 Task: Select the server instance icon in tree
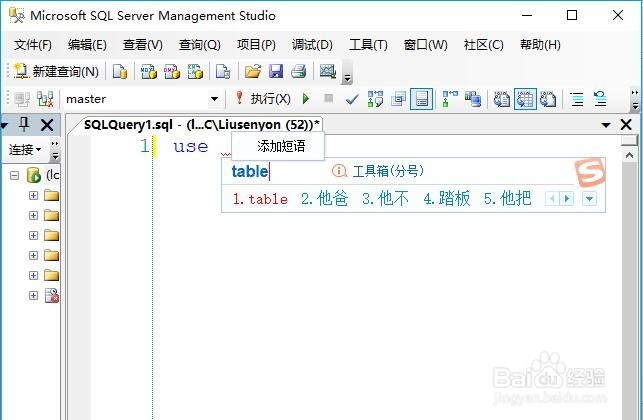[x=34, y=175]
